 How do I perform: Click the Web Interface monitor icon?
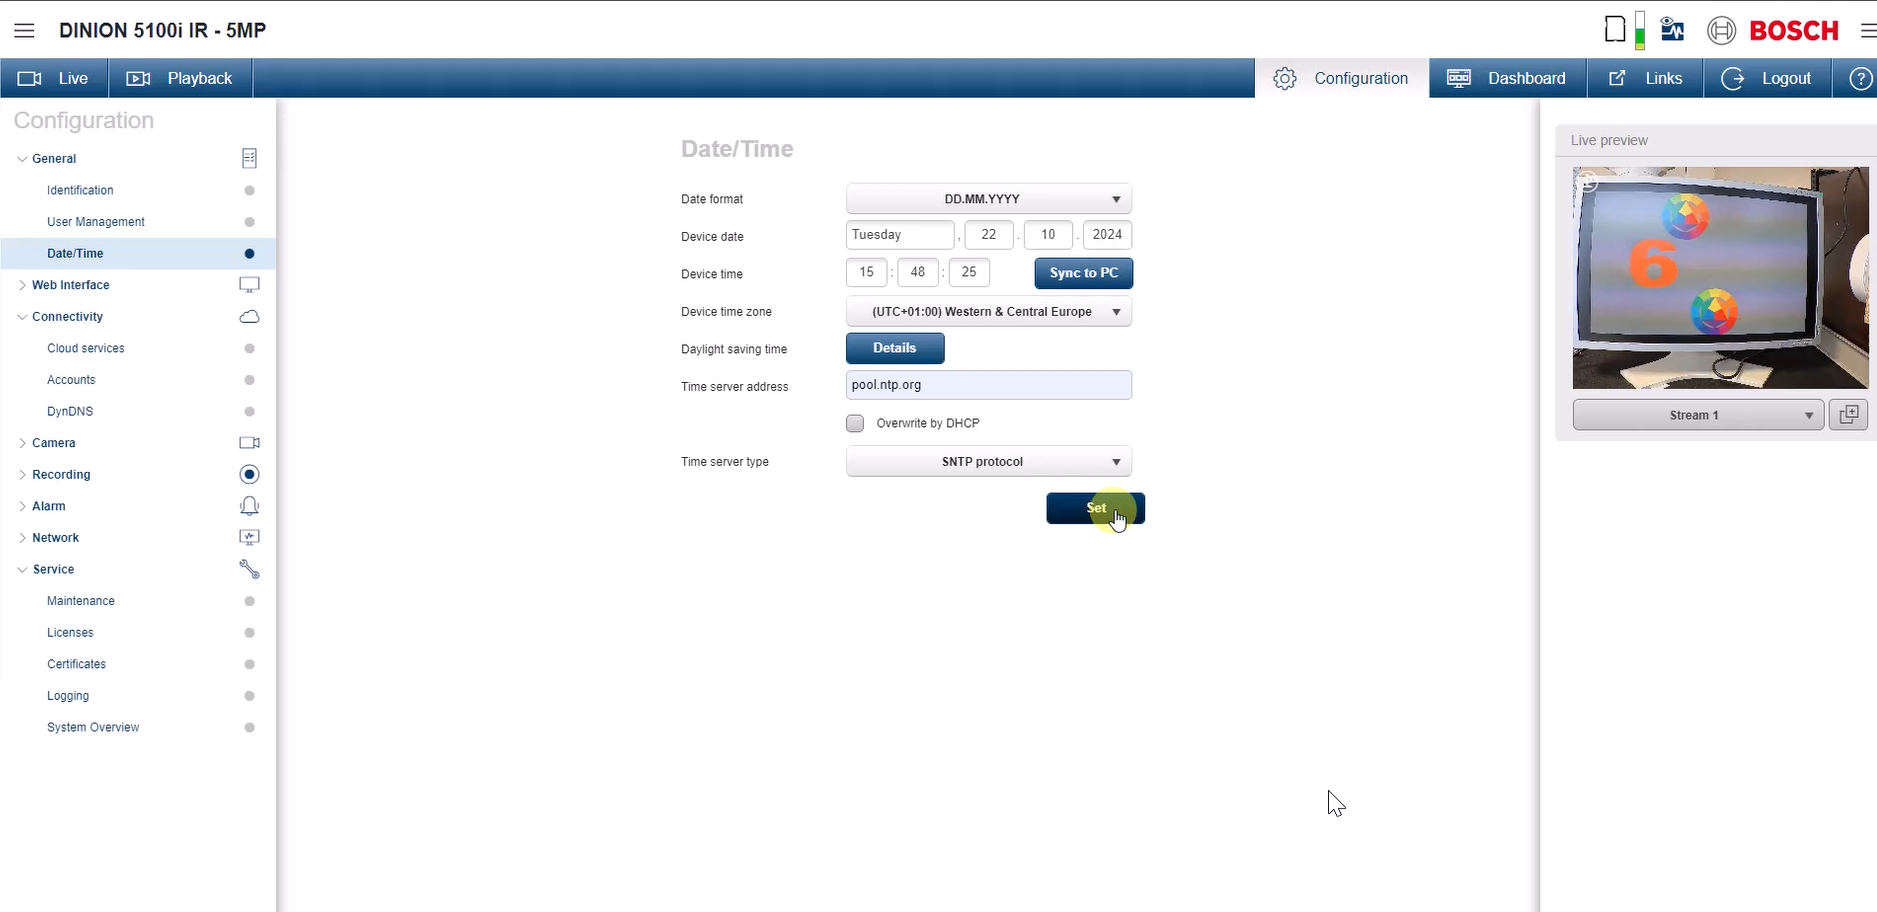coord(249,285)
